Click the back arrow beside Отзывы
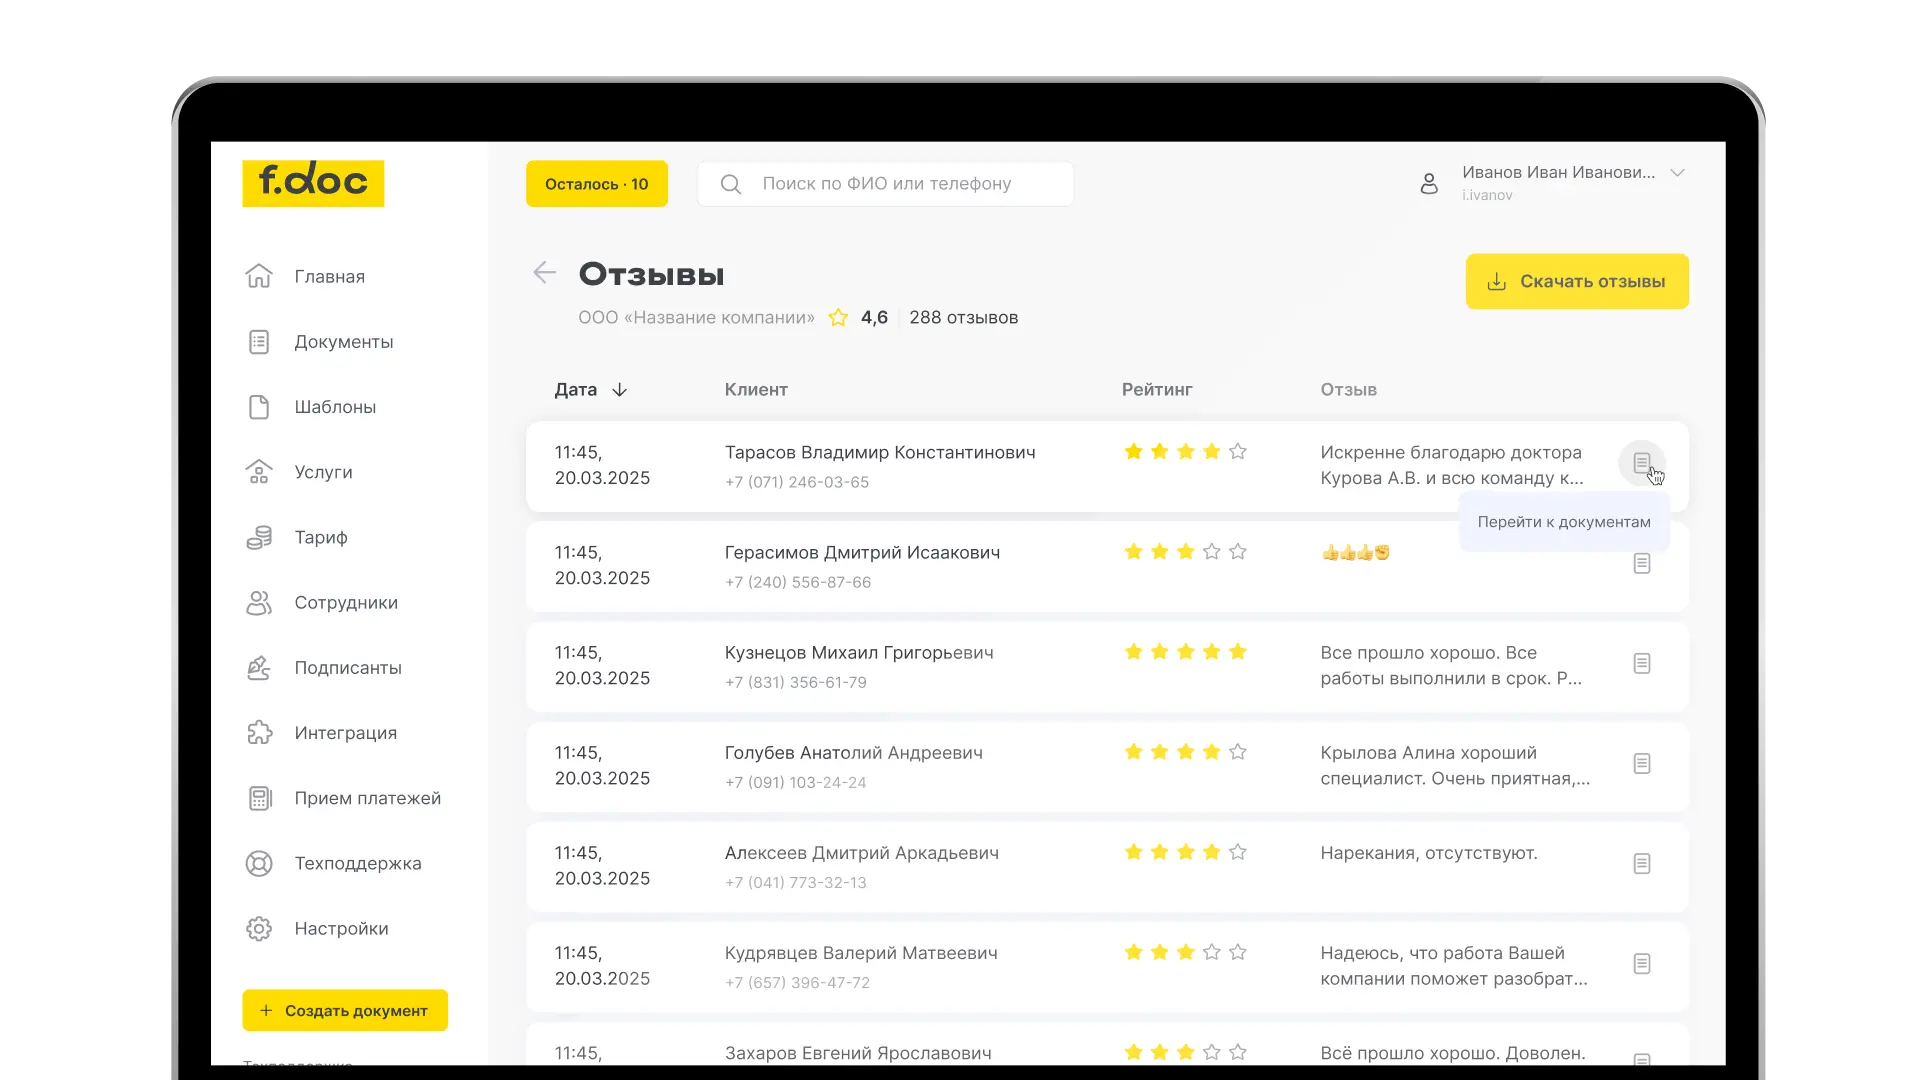This screenshot has height=1080, width=1920. coord(544,273)
